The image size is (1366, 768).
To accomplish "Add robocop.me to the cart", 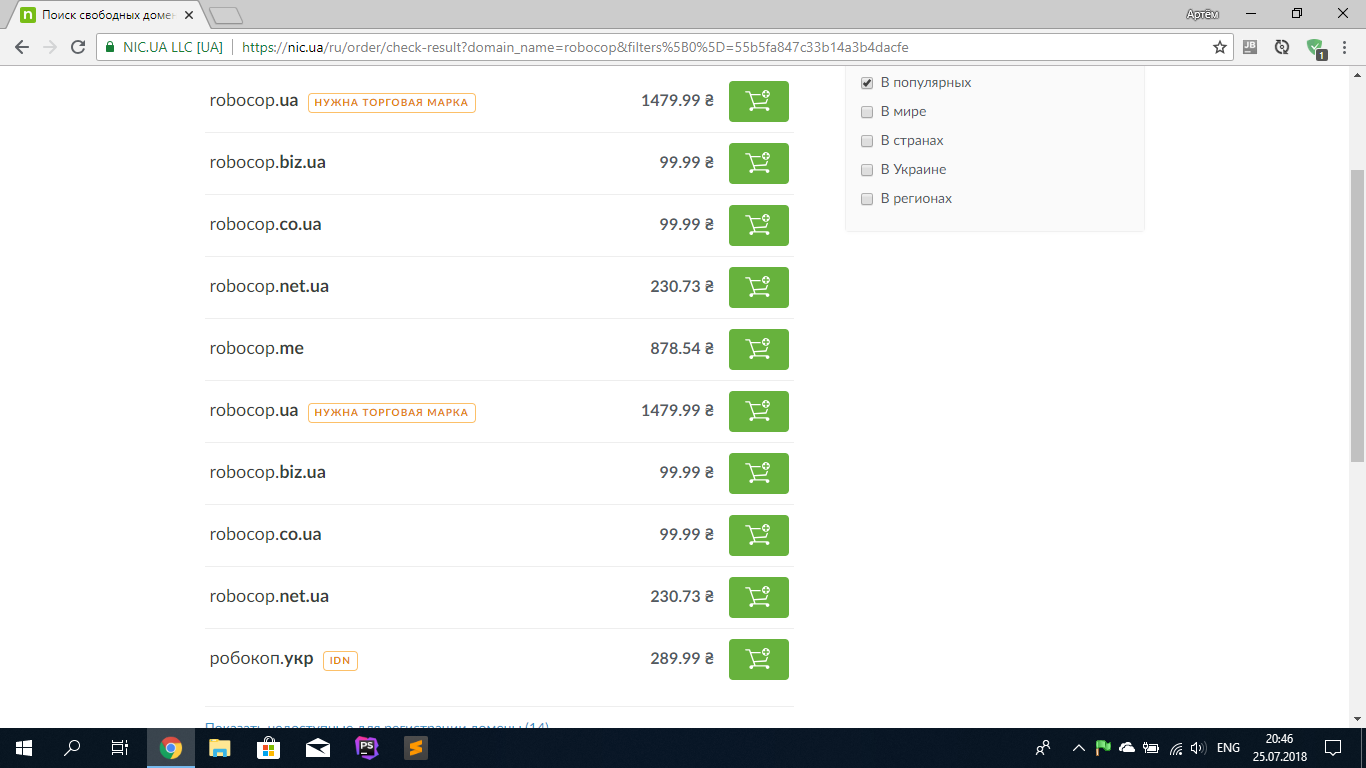I will [x=758, y=349].
